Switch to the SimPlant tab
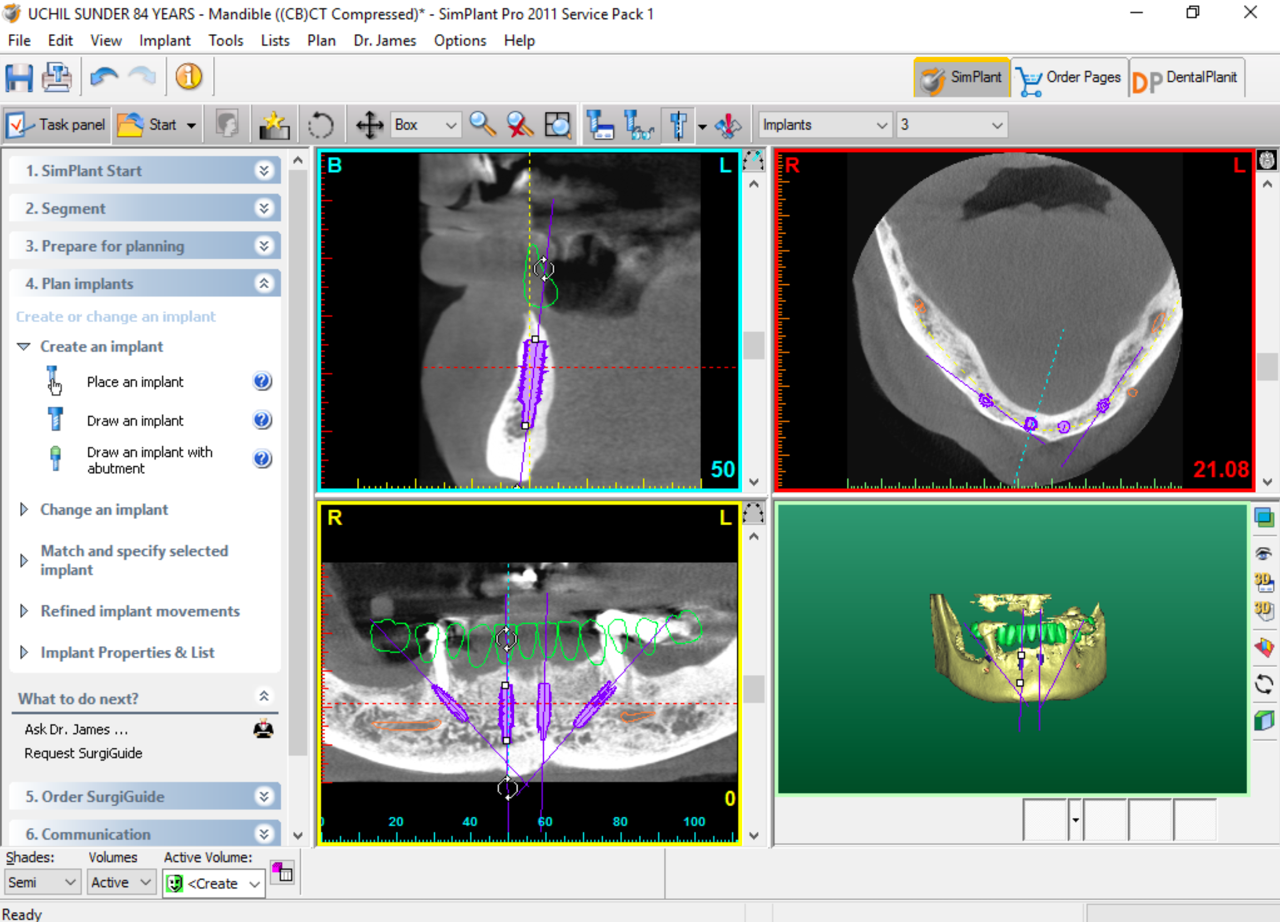The height and width of the screenshot is (922, 1280). (x=961, y=77)
